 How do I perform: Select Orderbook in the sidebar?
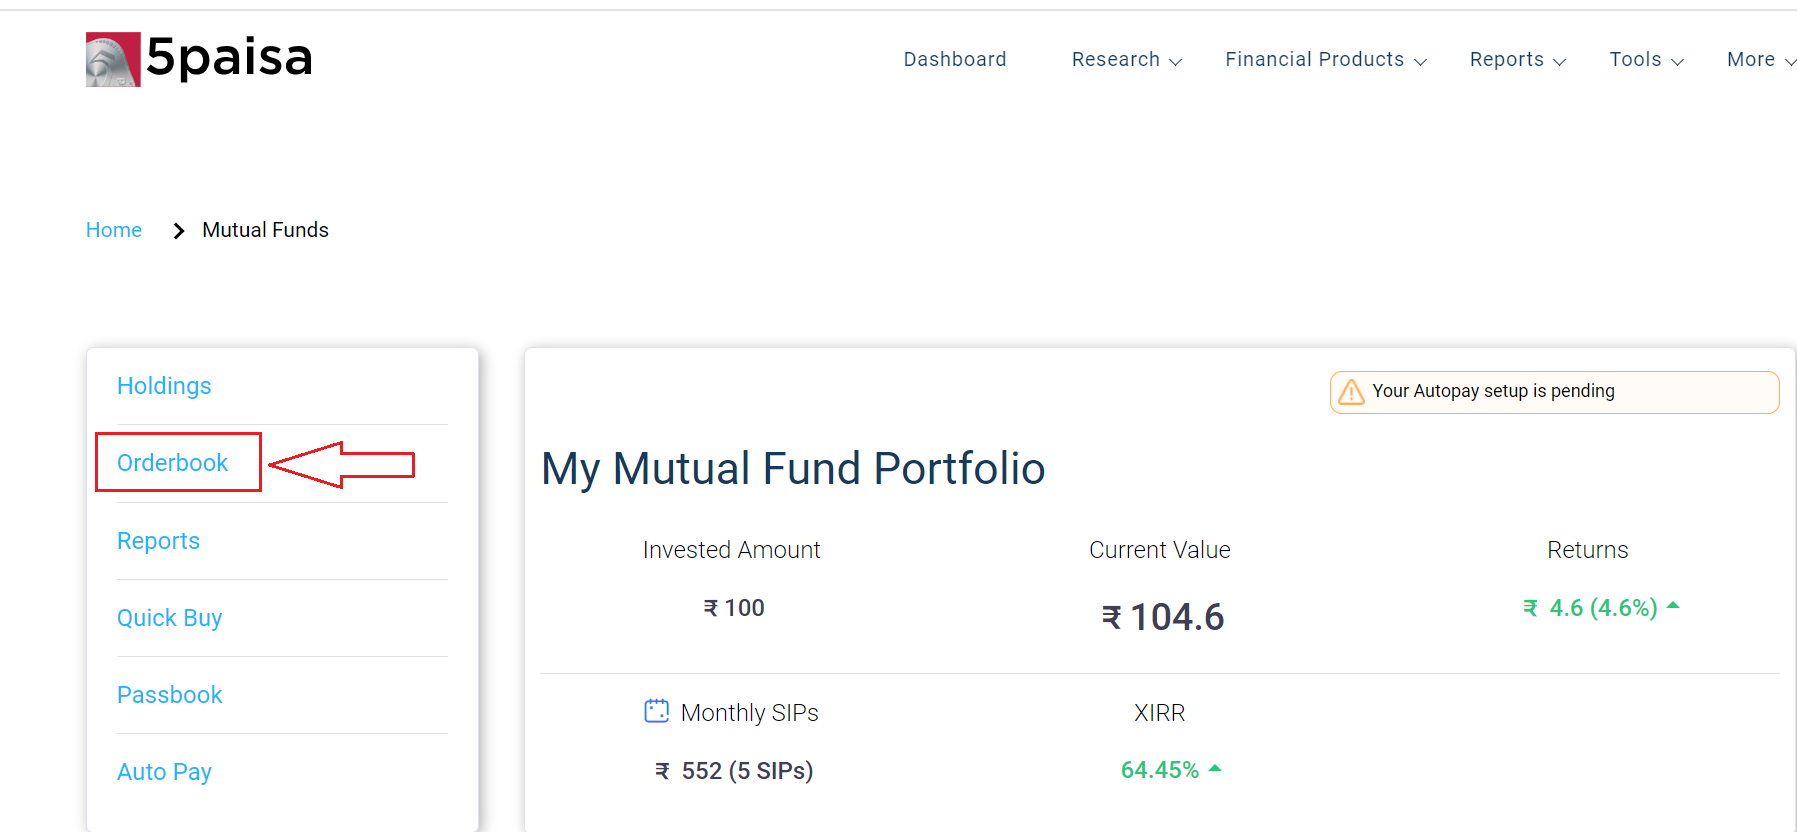173,463
